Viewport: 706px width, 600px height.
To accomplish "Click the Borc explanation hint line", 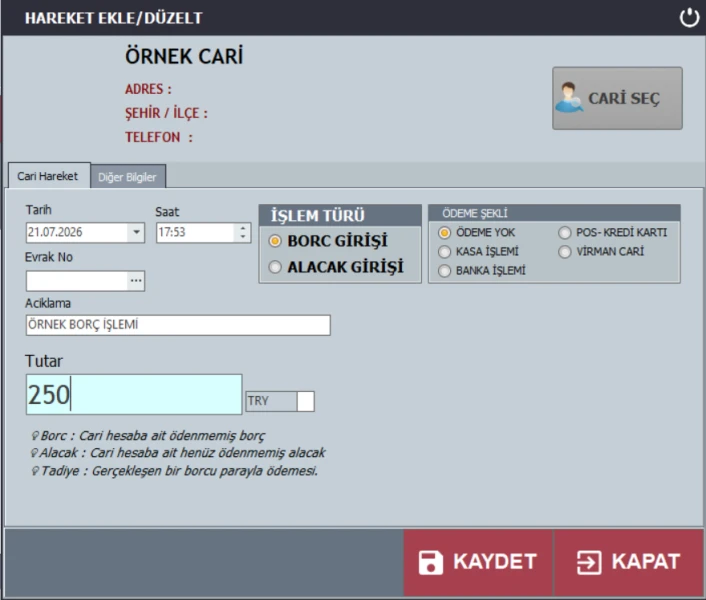I will pos(148,436).
